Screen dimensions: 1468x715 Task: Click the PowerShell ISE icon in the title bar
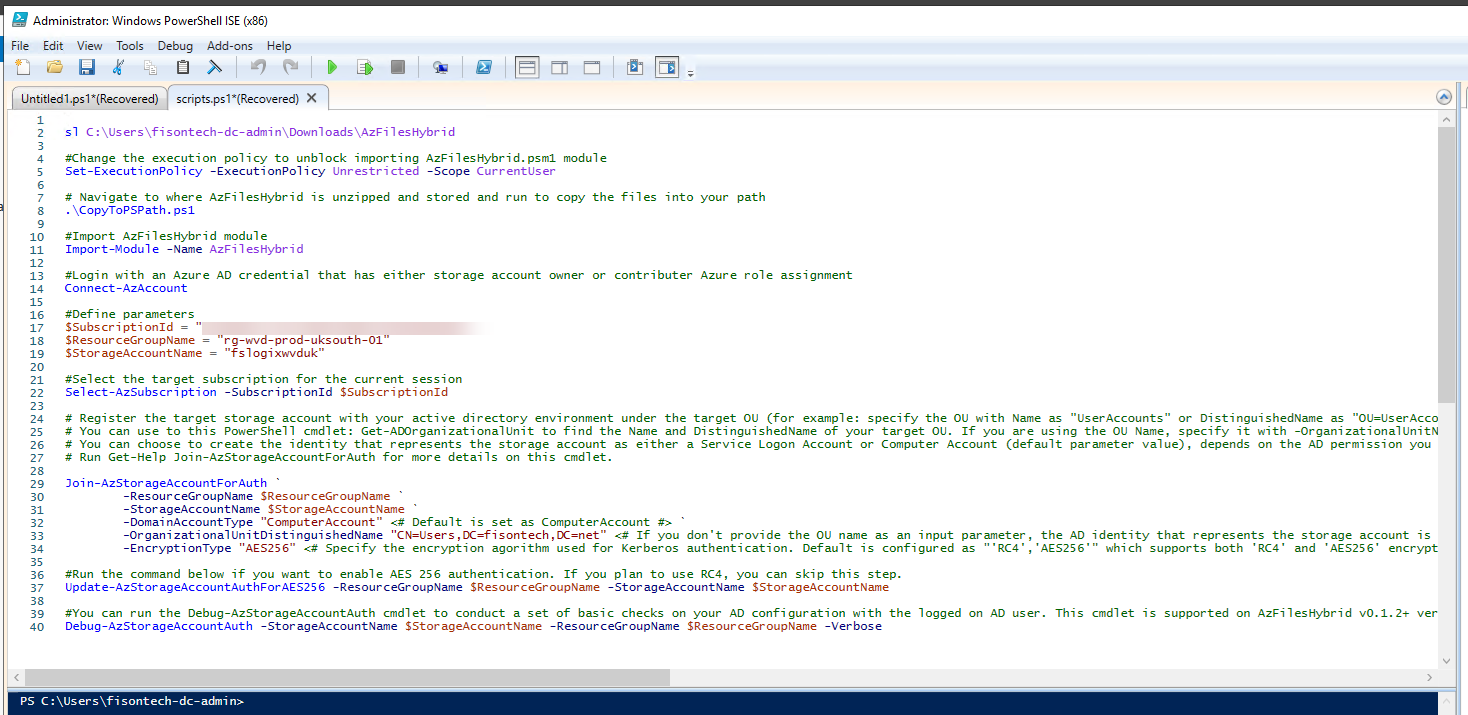point(19,20)
